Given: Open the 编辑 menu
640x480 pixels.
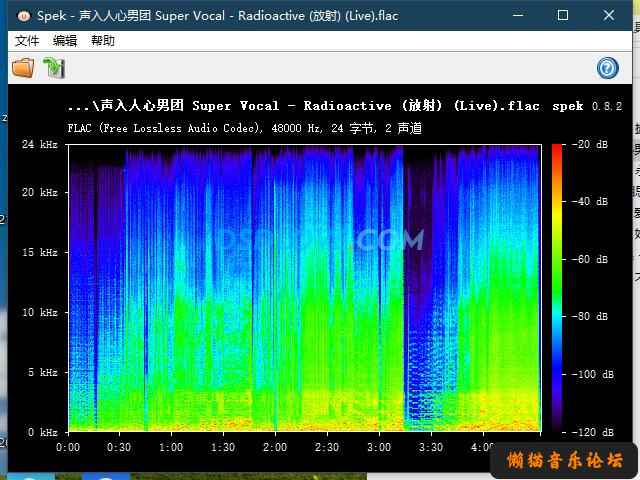Looking at the screenshot, I should tap(64, 41).
